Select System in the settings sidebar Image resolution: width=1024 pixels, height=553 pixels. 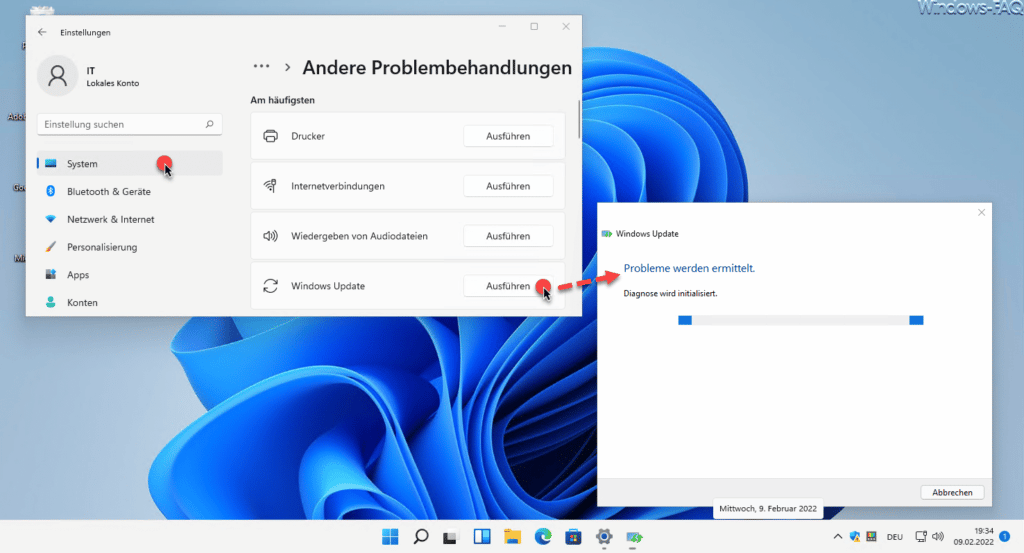(x=129, y=163)
